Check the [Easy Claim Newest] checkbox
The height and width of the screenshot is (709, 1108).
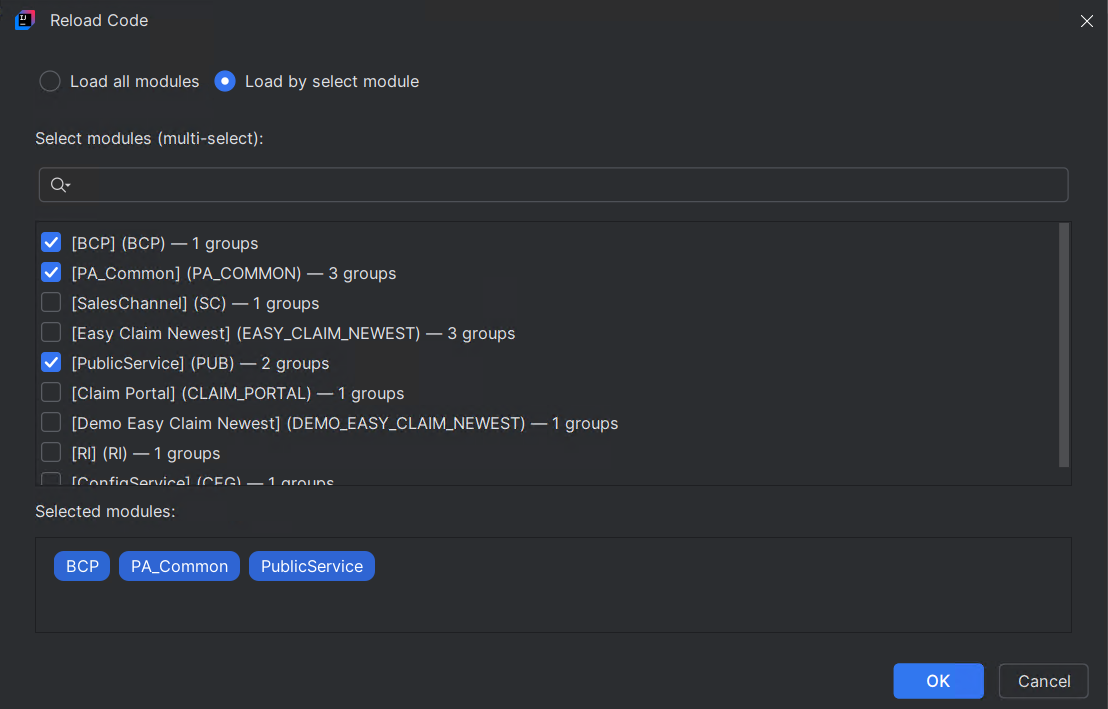pyautogui.click(x=51, y=332)
